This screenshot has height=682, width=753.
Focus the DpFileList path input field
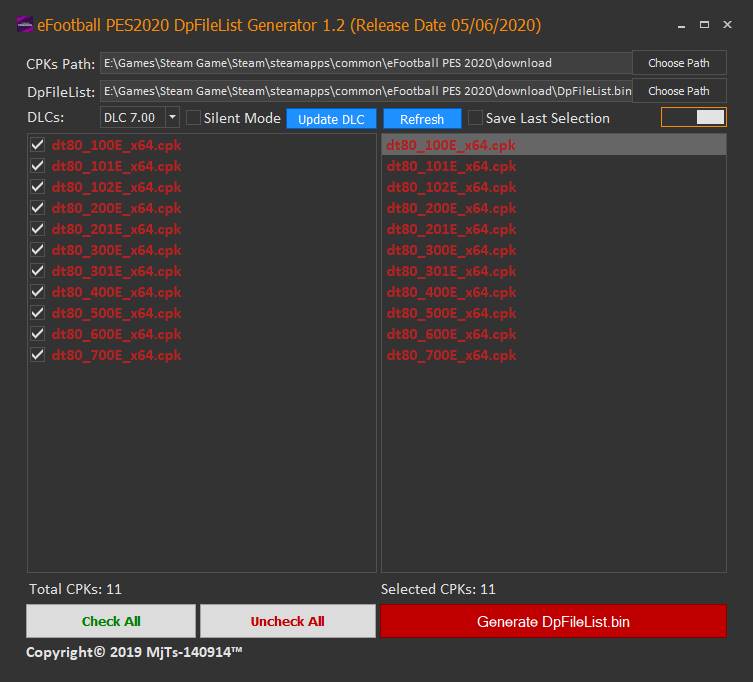click(366, 91)
